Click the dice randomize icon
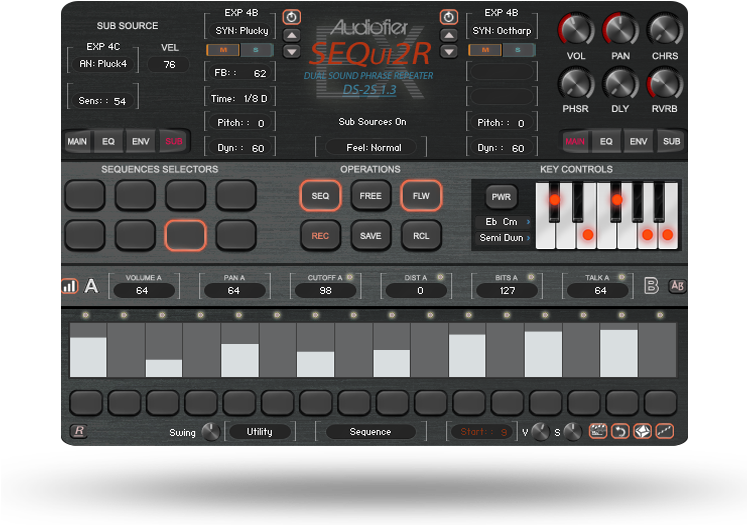The width and height of the screenshot is (747, 525). click(642, 431)
